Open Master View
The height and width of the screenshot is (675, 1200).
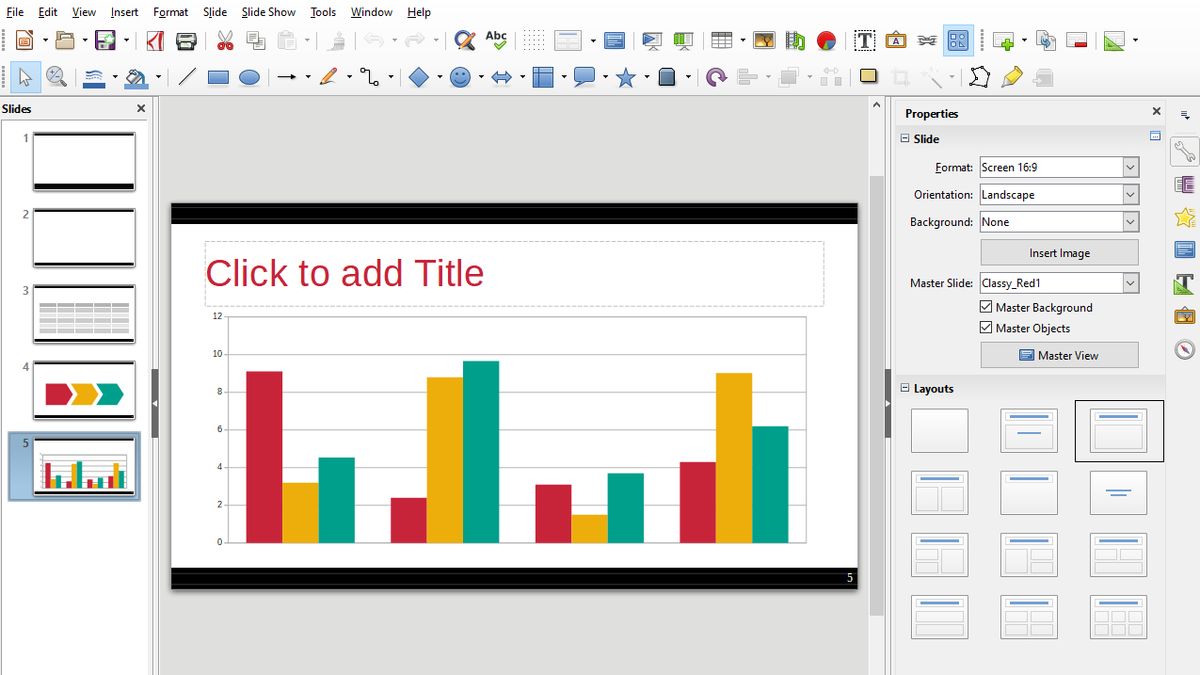pos(1058,354)
